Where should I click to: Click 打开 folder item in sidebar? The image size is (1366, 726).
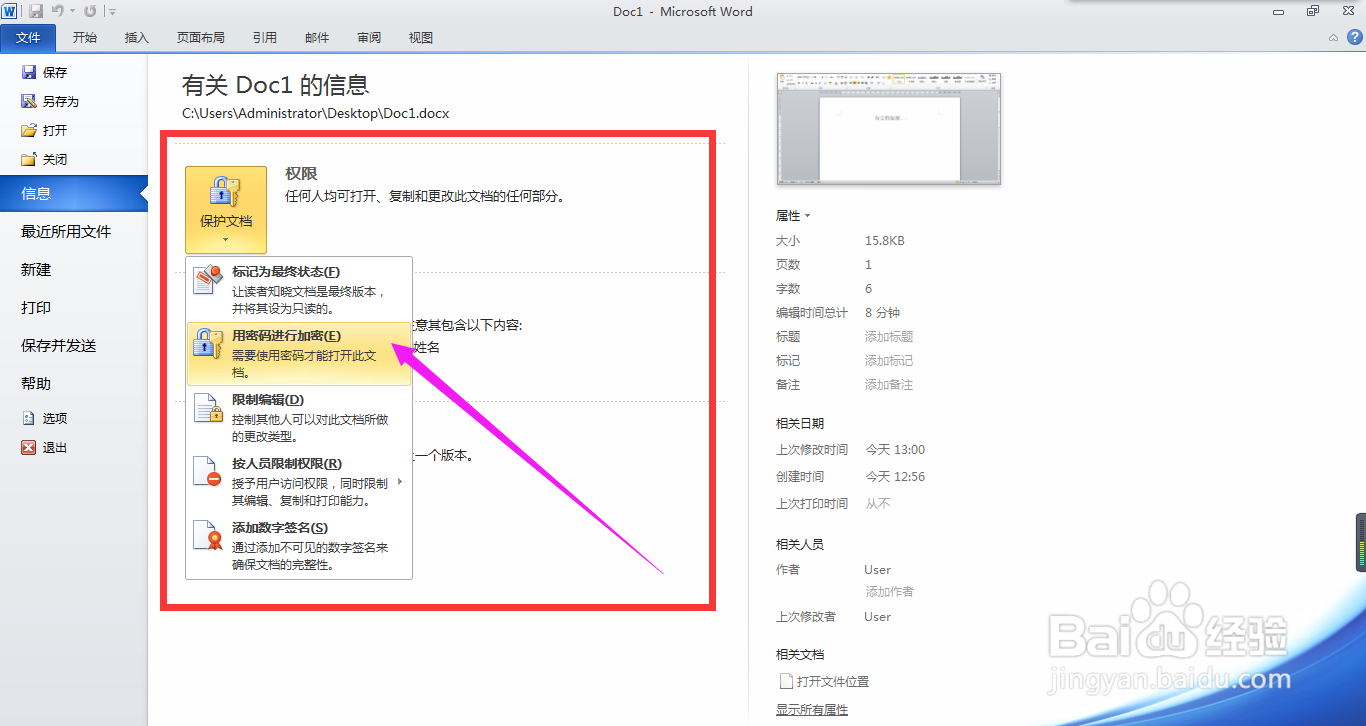coord(45,130)
